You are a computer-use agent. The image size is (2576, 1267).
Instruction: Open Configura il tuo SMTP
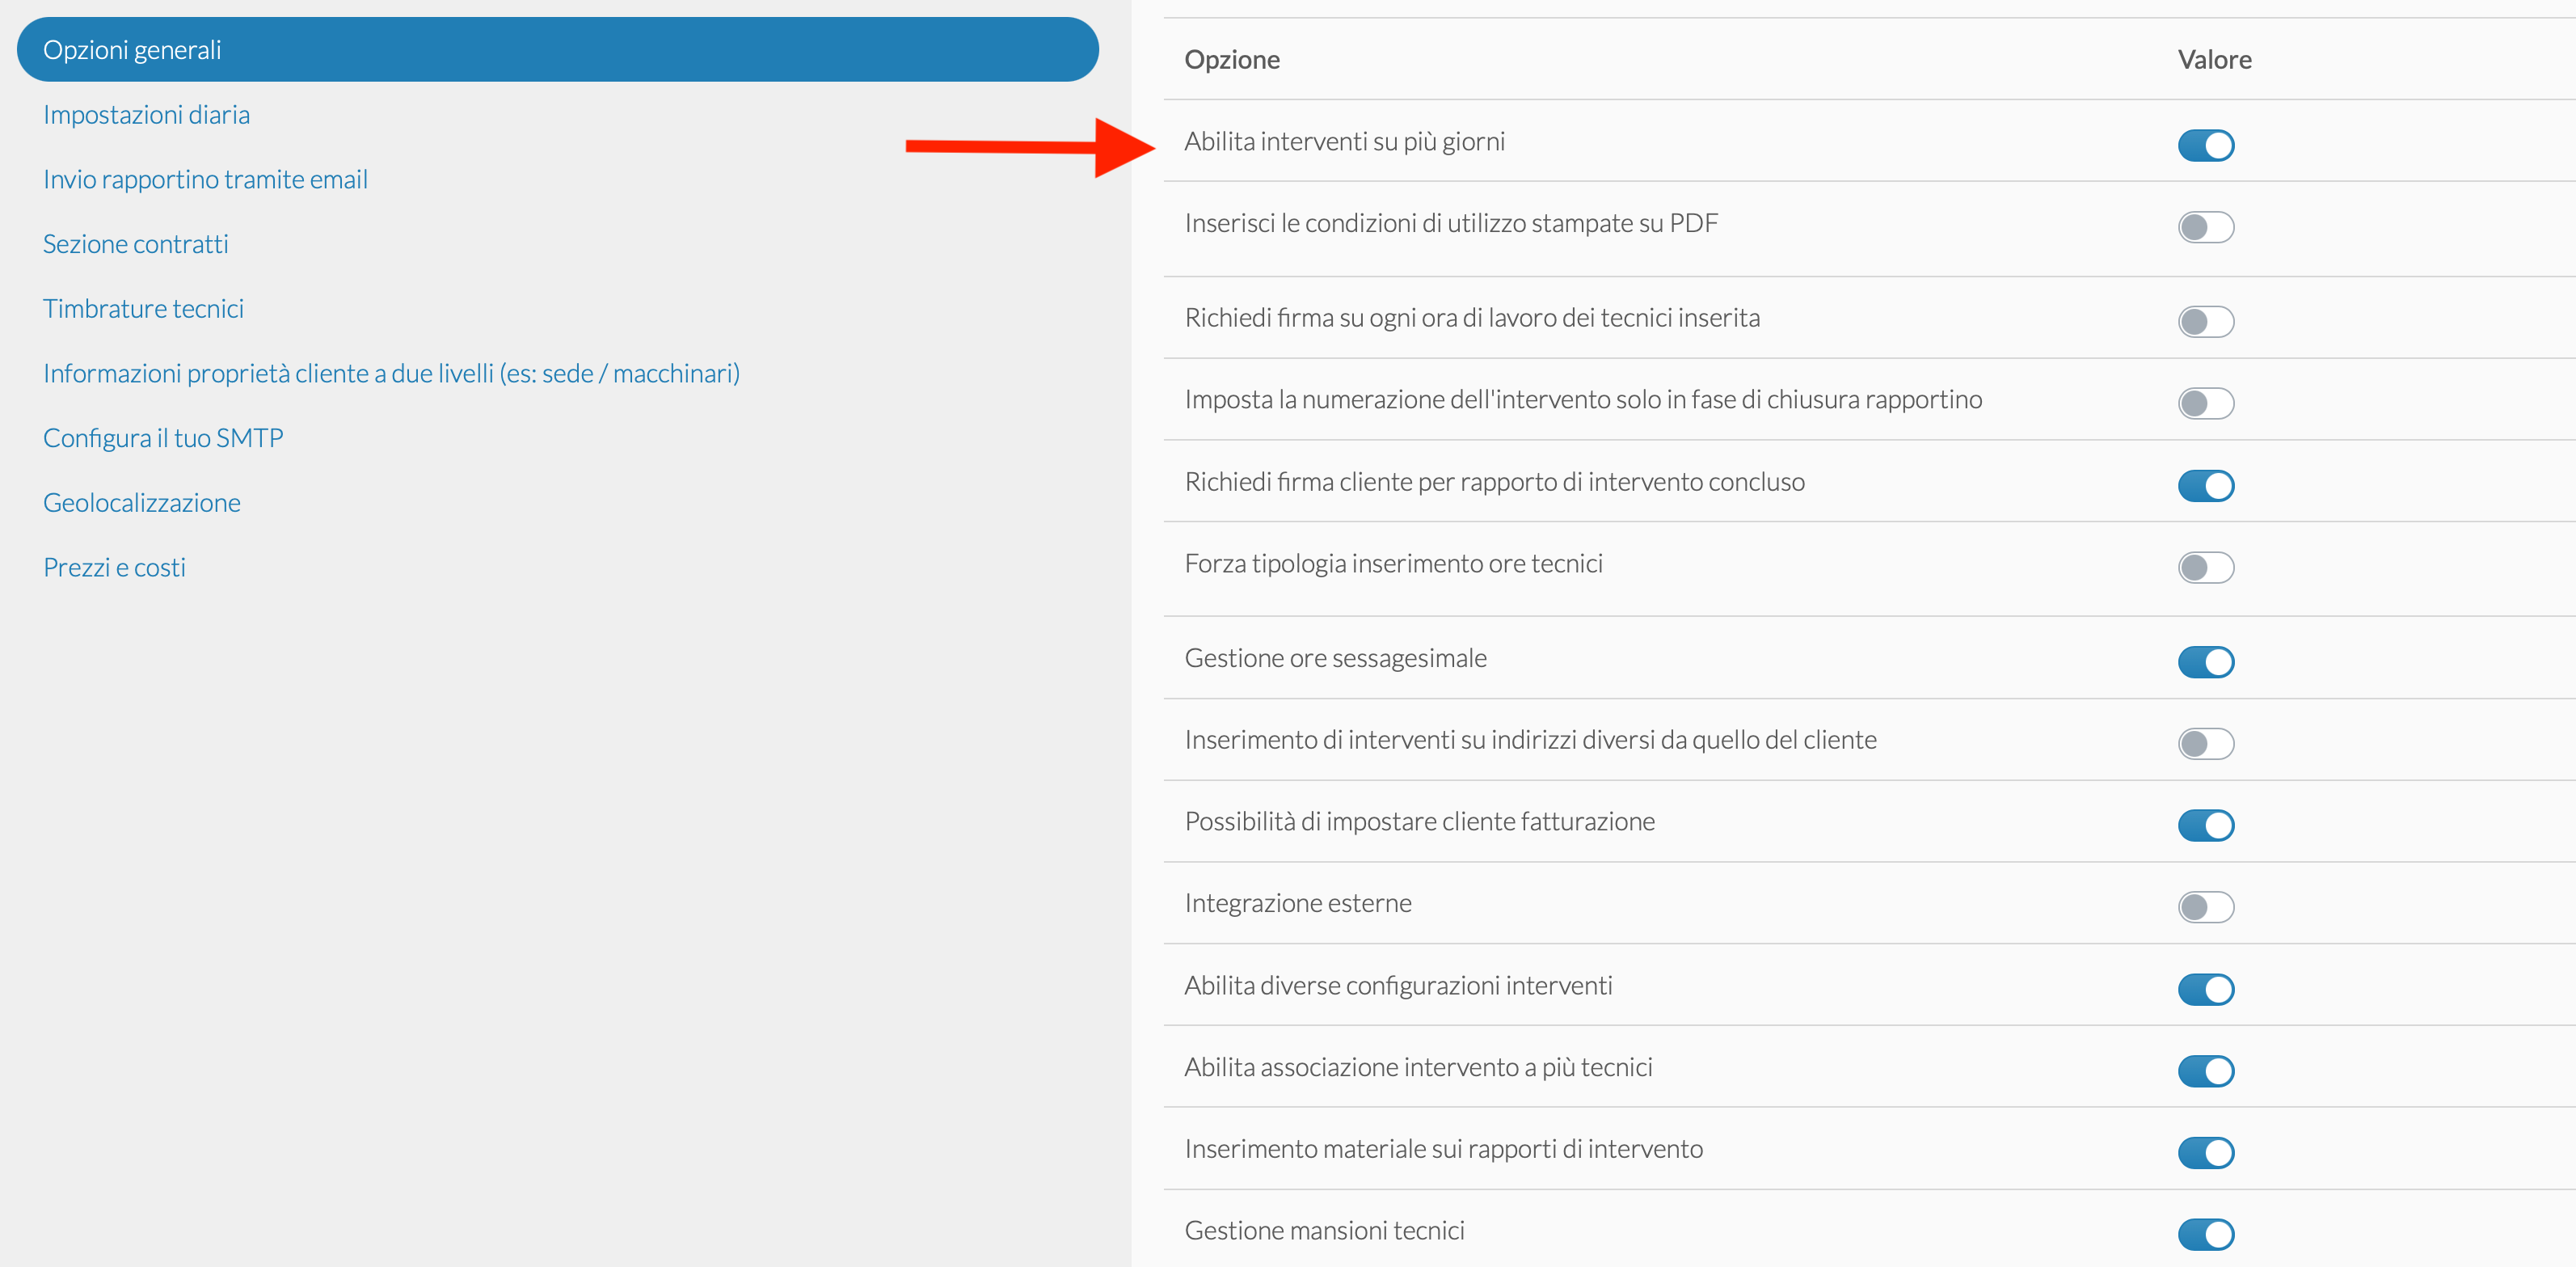163,438
